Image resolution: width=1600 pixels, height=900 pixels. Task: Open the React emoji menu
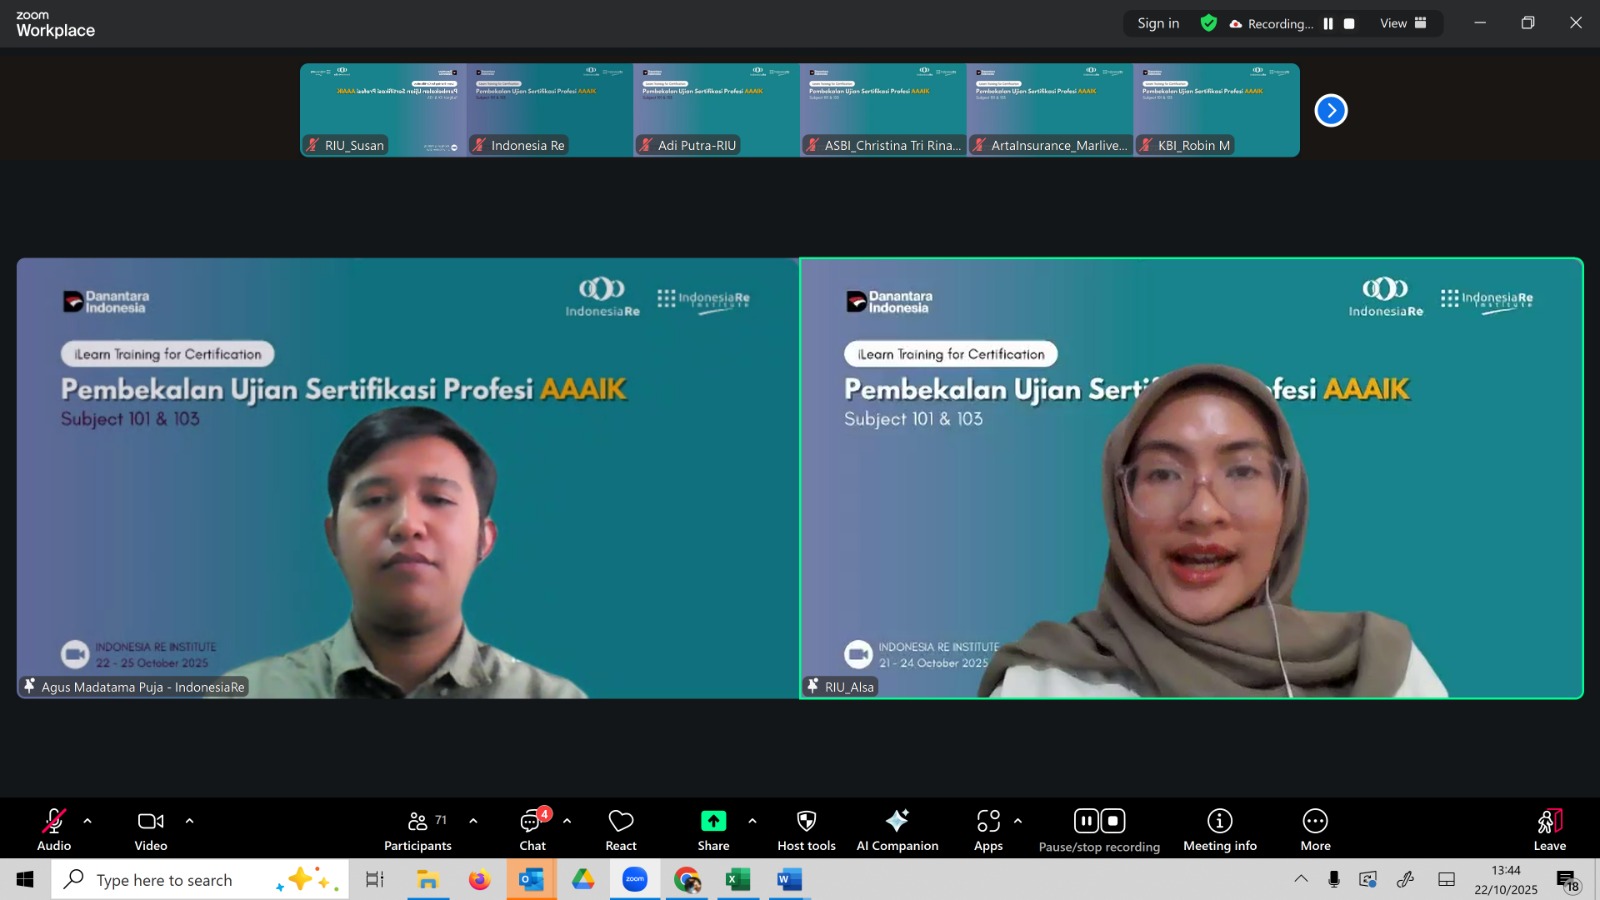[621, 830]
